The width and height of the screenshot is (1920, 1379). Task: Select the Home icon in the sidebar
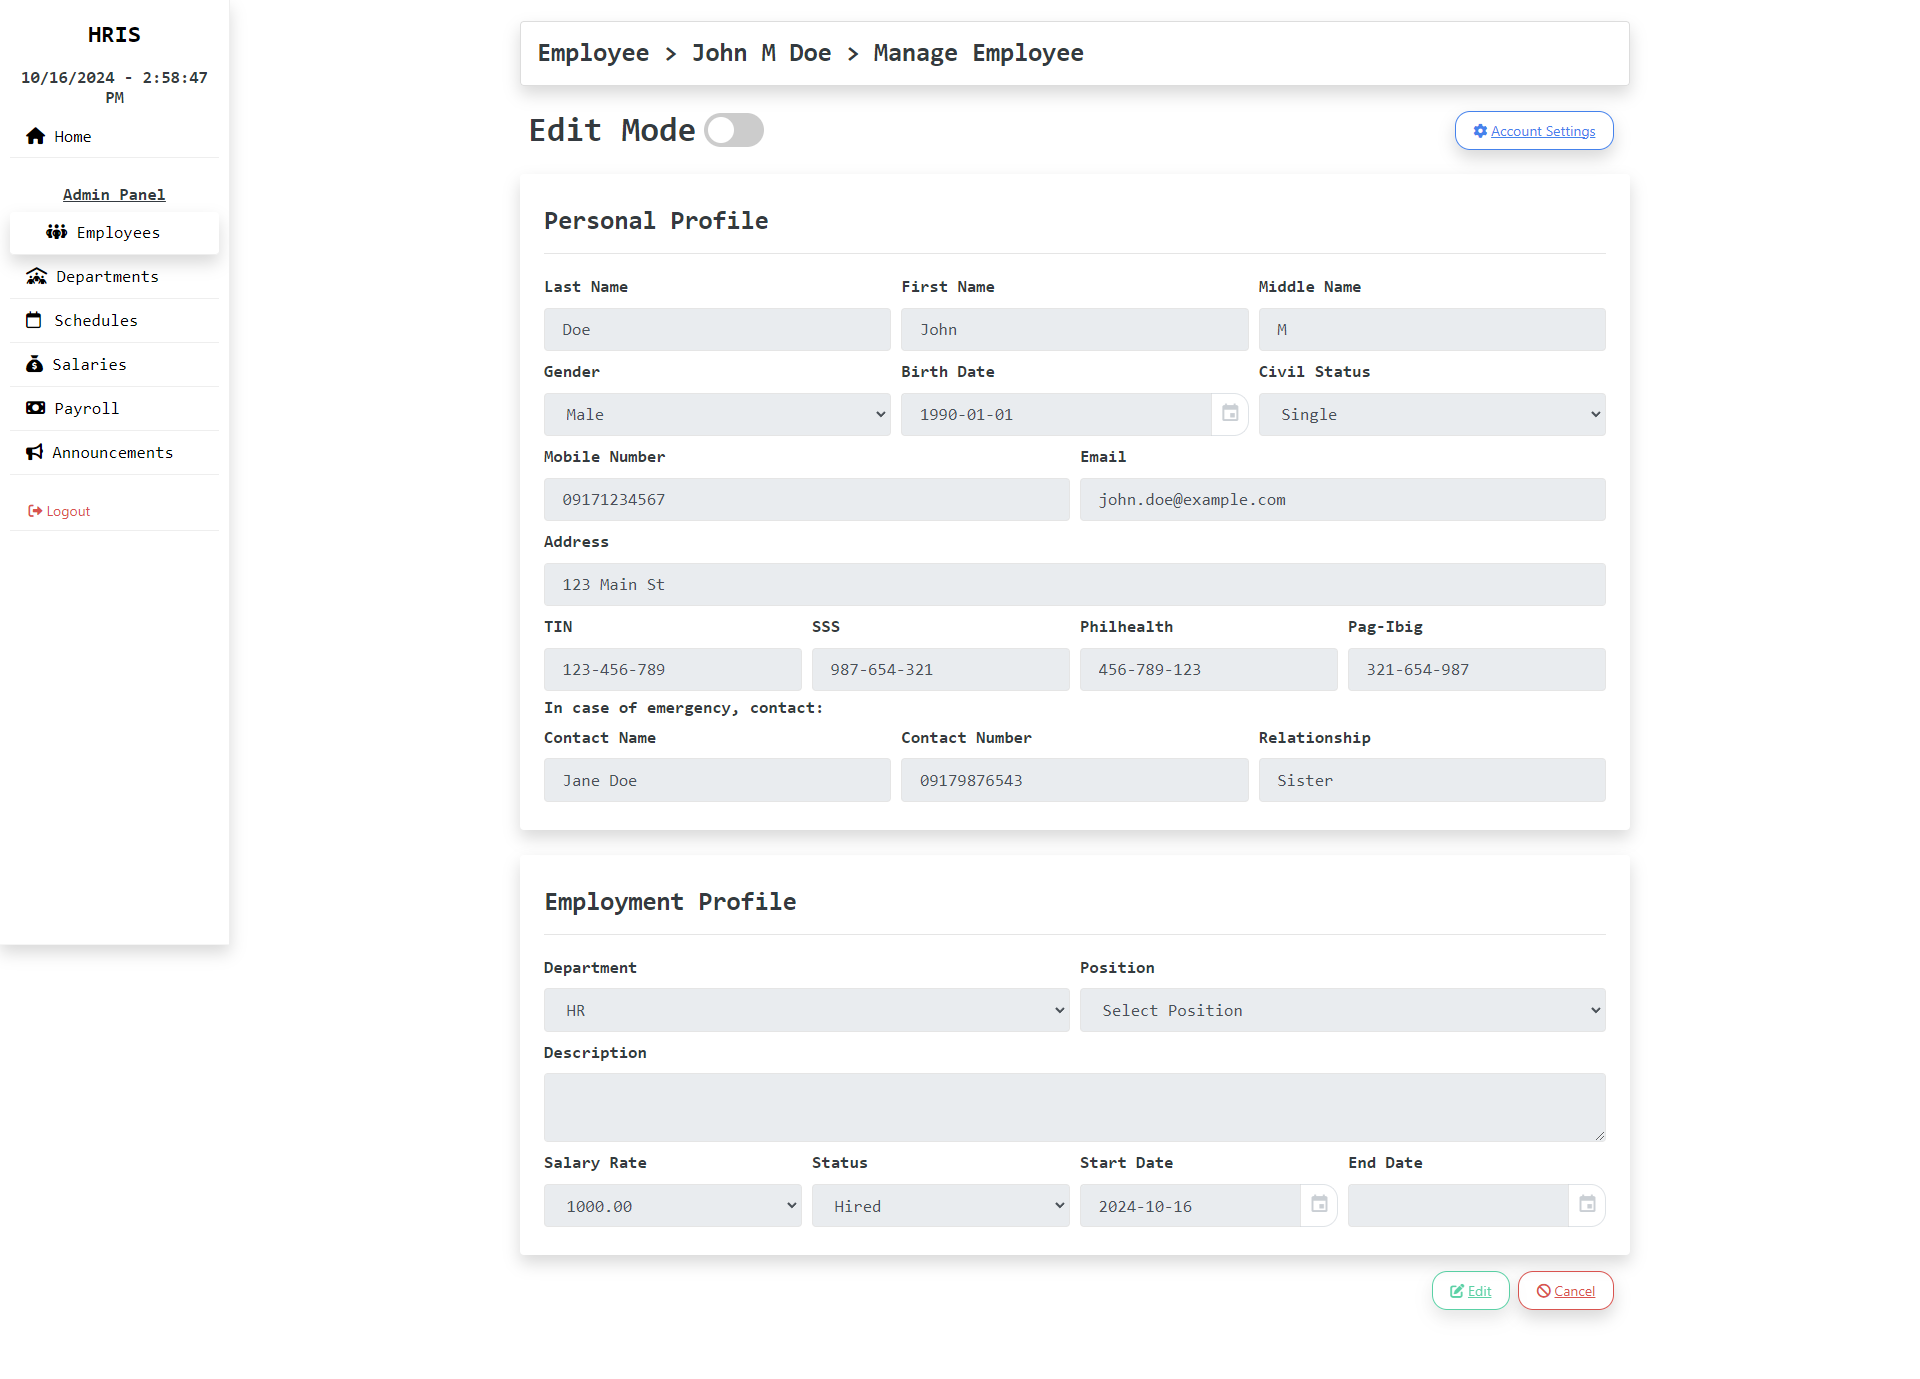click(x=36, y=136)
